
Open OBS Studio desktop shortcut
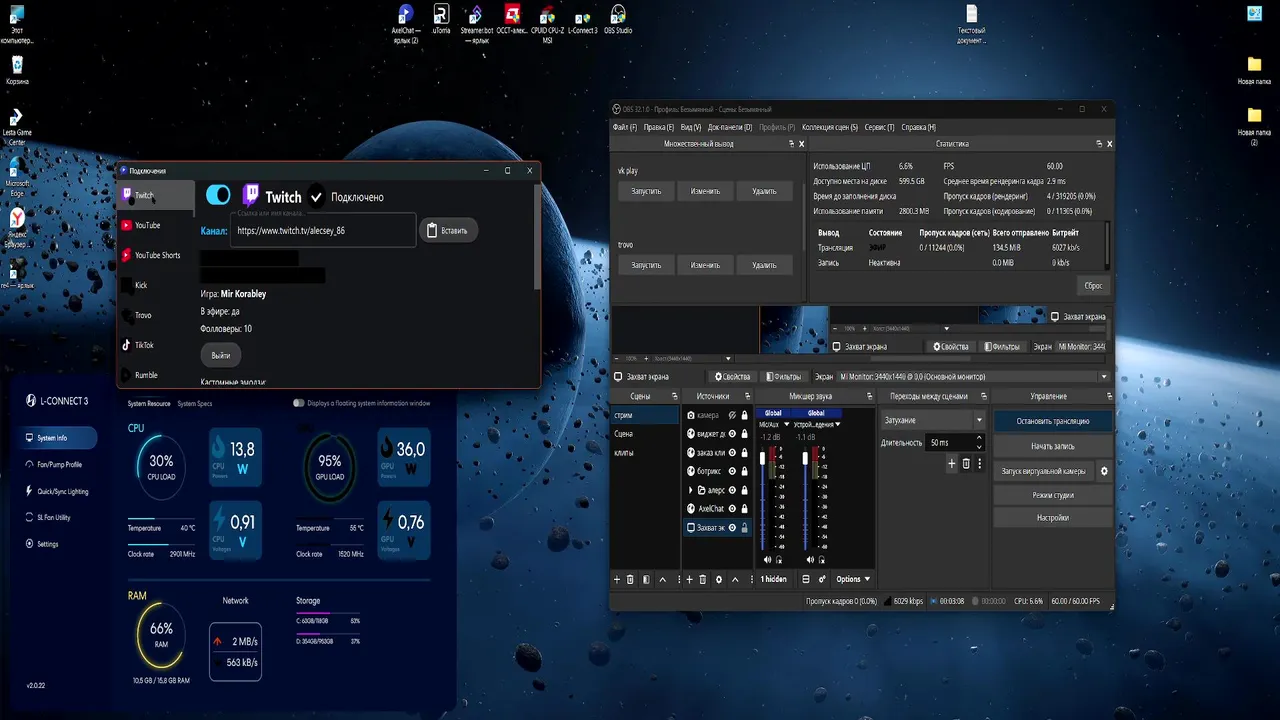[x=618, y=21]
